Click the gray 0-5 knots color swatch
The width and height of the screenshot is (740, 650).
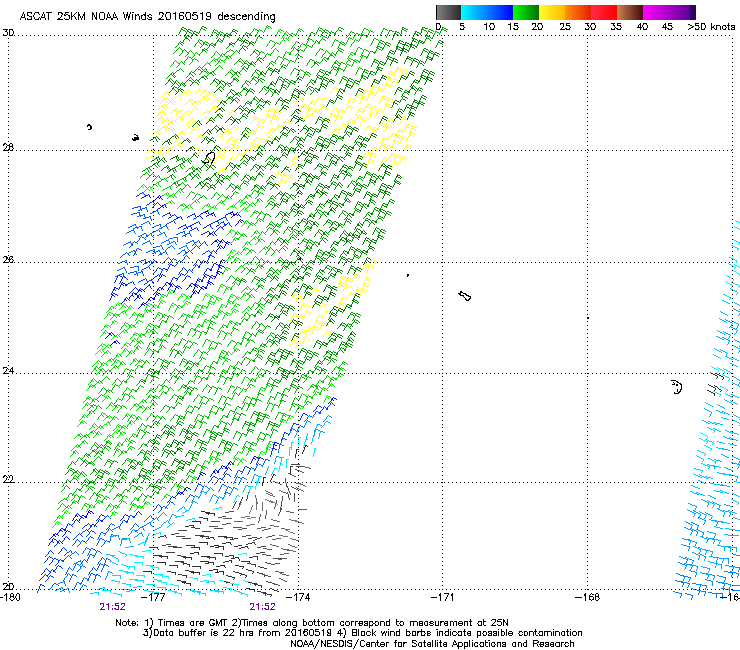[x=448, y=12]
